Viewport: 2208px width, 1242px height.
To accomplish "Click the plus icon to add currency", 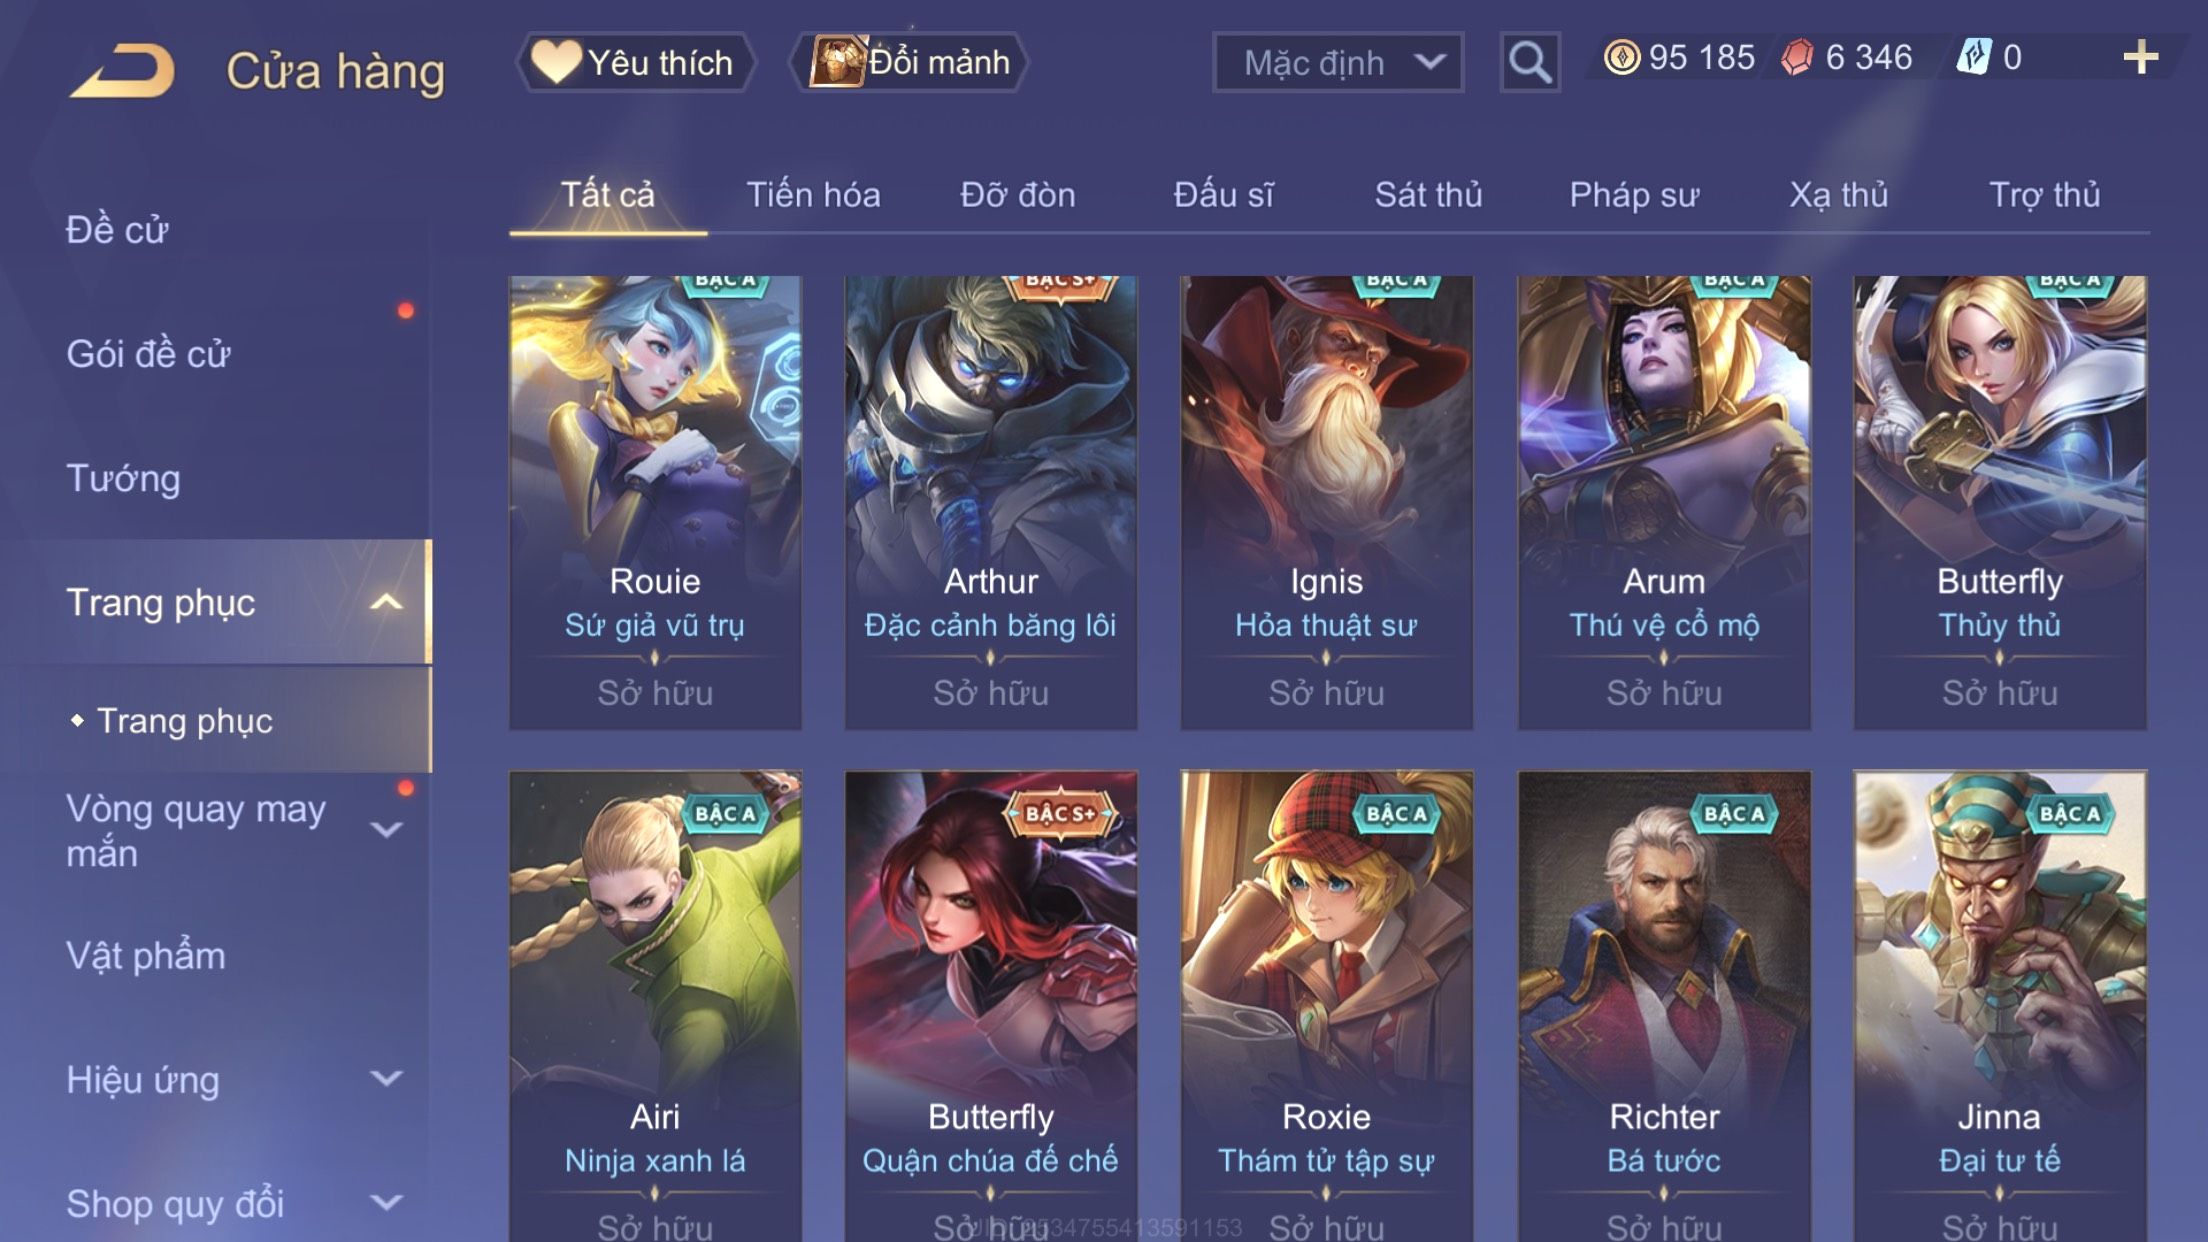I will [2140, 57].
